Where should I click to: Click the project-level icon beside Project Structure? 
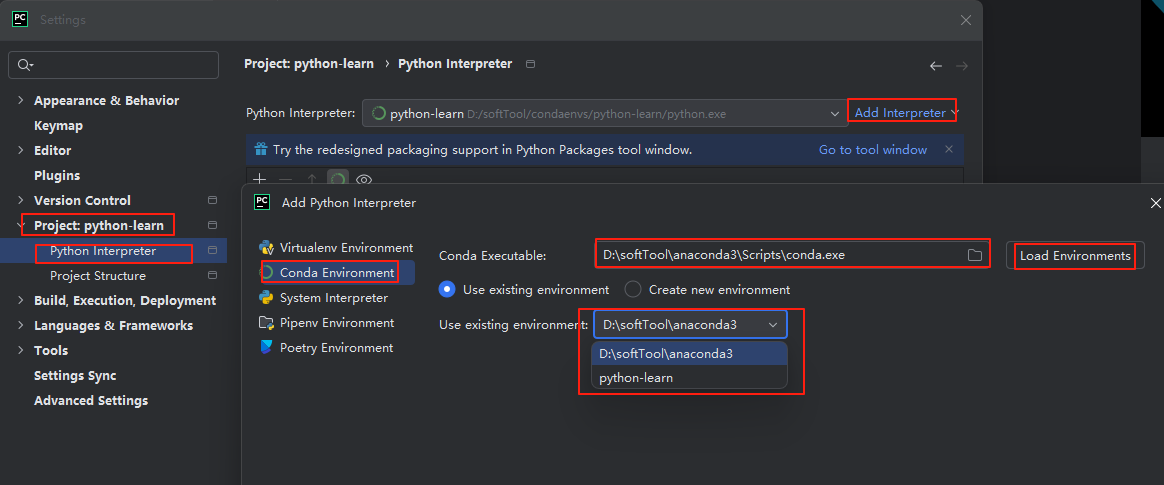(x=212, y=276)
